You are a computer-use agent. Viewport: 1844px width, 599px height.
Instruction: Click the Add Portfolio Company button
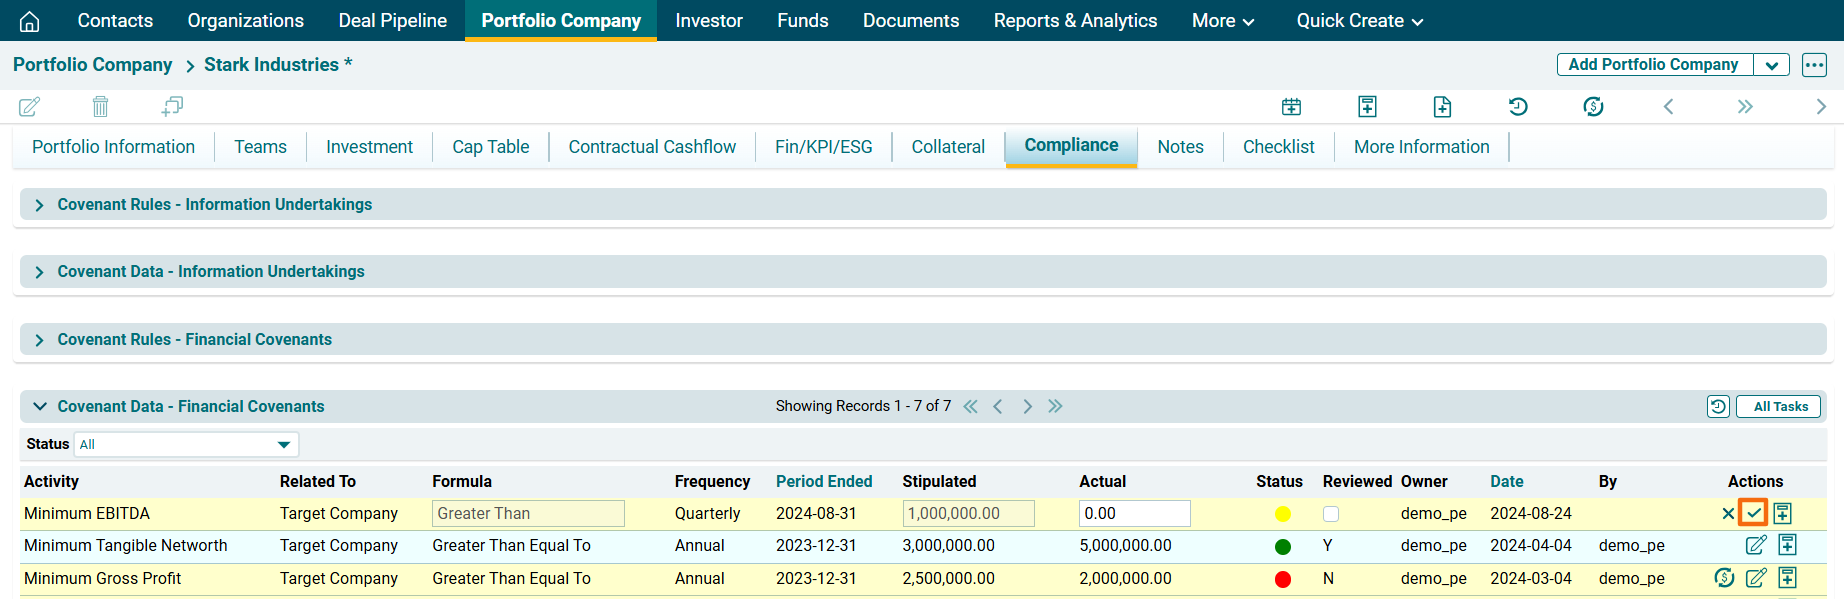[1653, 65]
